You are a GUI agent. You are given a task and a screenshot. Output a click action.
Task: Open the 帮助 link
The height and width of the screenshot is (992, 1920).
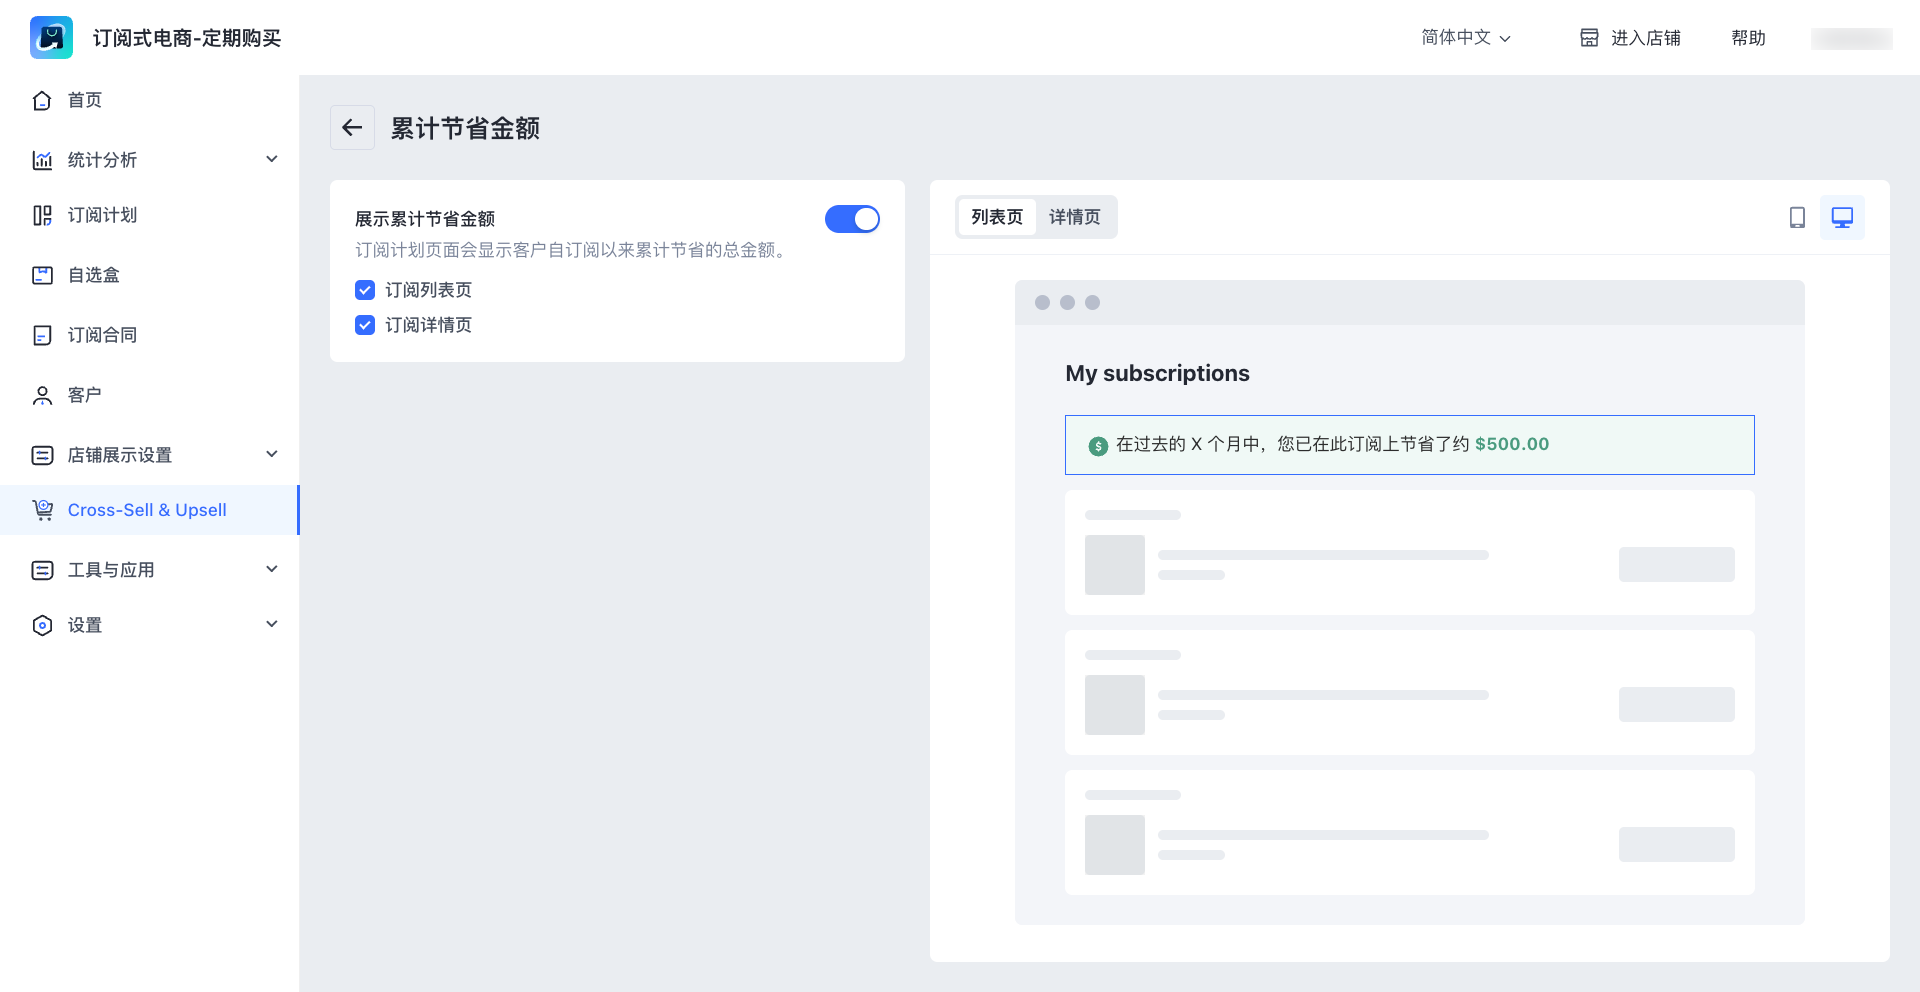(x=1748, y=38)
